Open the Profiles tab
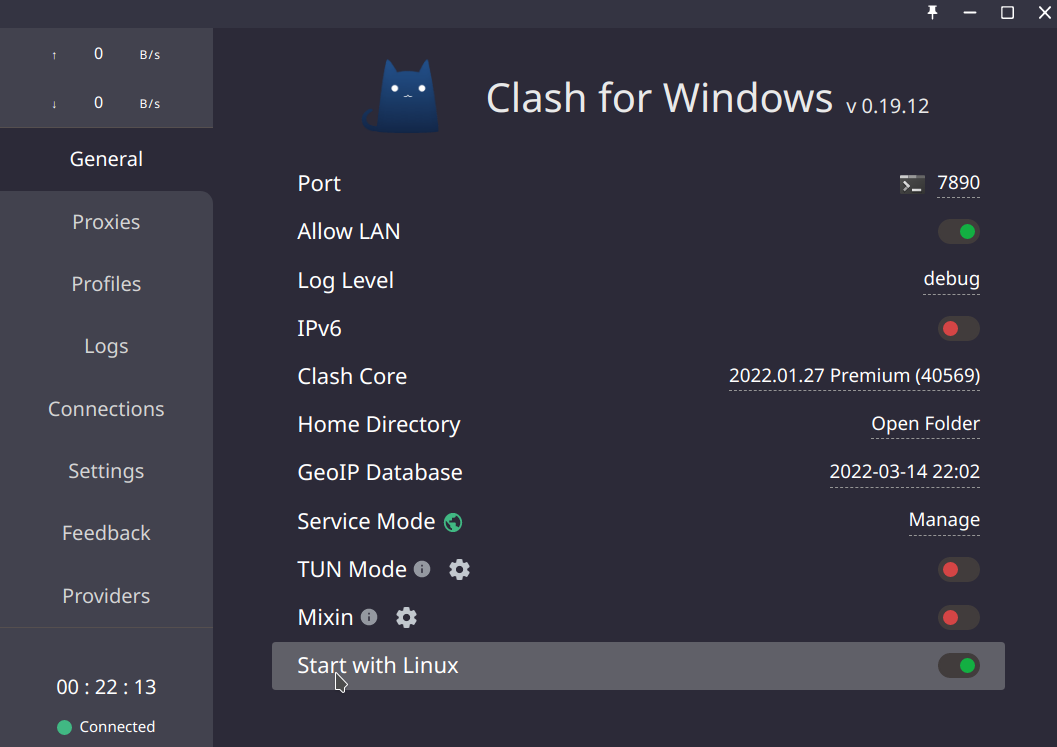 pos(107,284)
